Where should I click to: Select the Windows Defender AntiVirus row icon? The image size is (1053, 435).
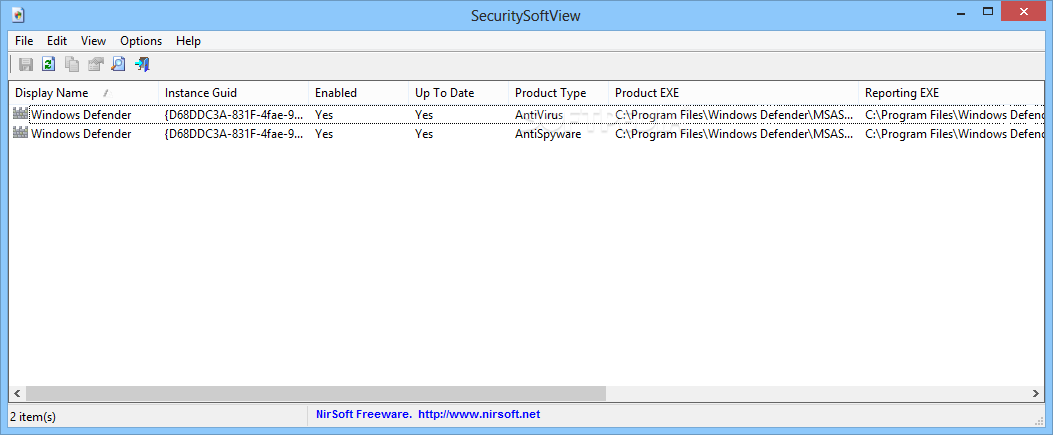click(x=21, y=115)
